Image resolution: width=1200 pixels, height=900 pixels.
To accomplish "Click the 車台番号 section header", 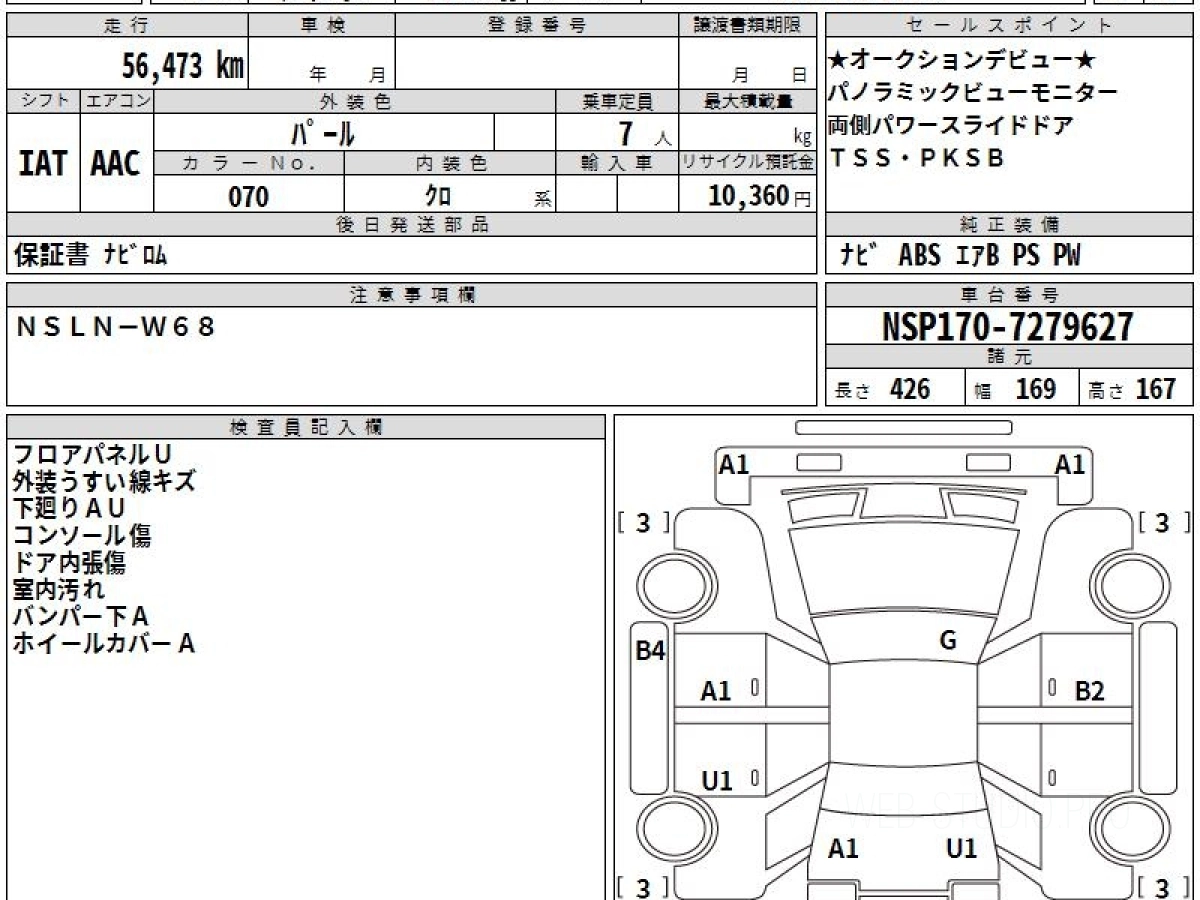I will point(1010,295).
